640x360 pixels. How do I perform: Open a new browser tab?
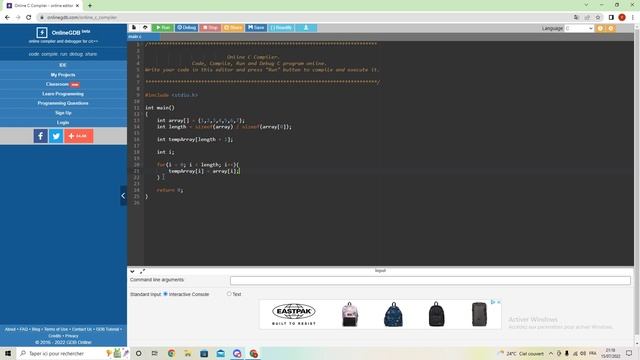[x=90, y=6]
